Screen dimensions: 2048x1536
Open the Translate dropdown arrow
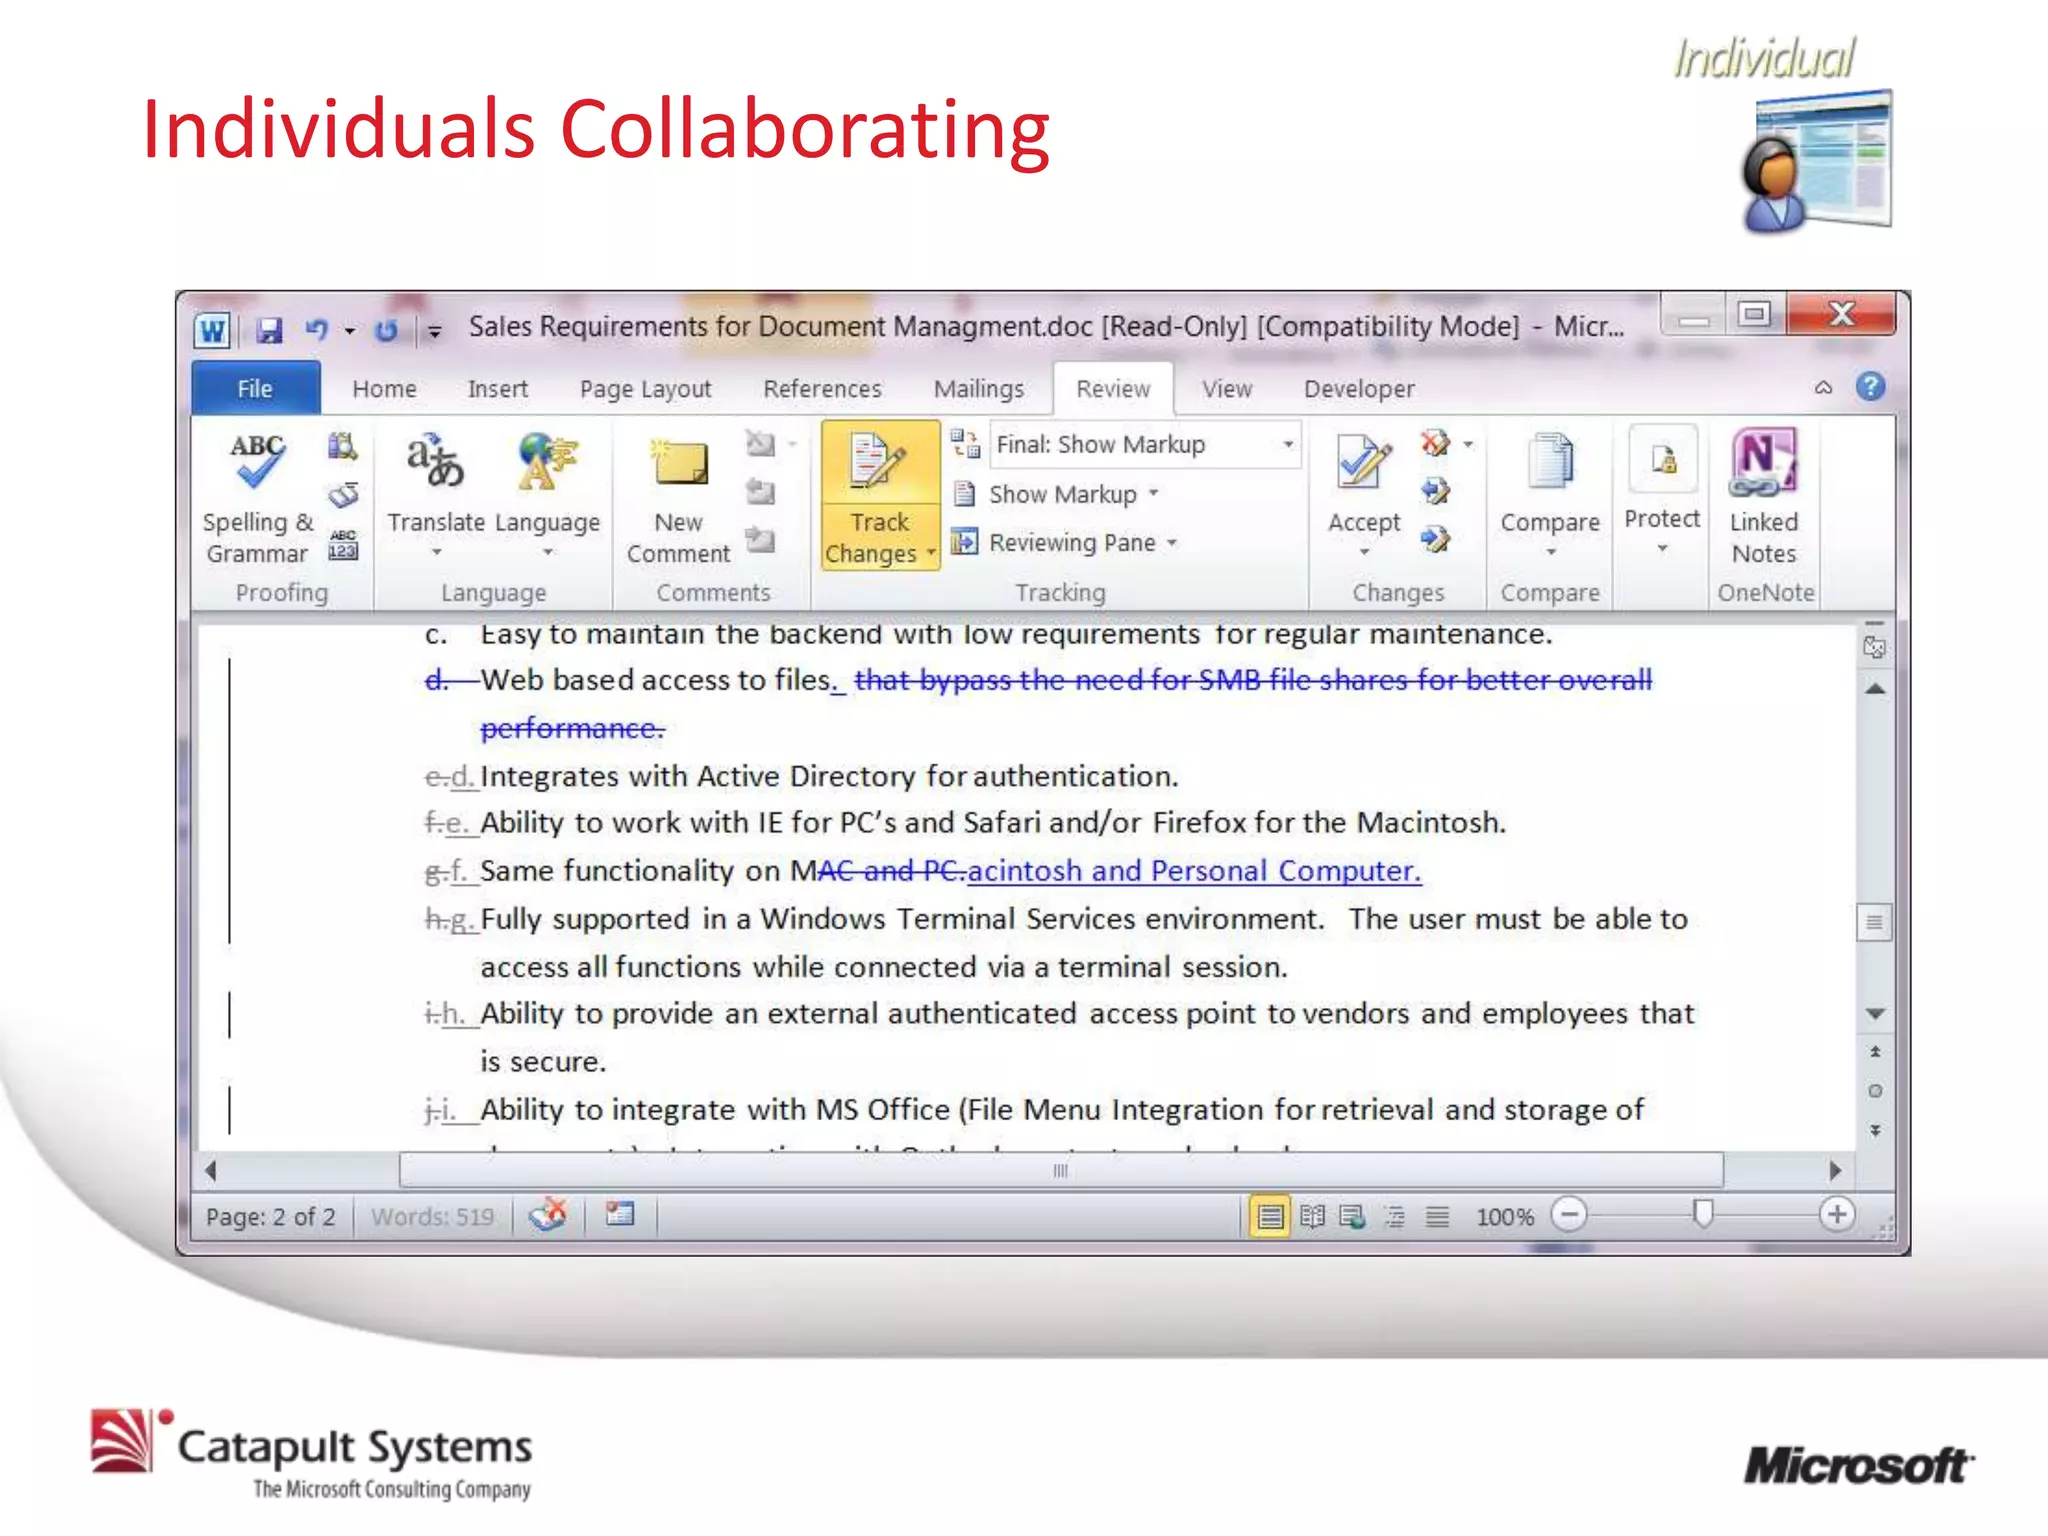(436, 552)
